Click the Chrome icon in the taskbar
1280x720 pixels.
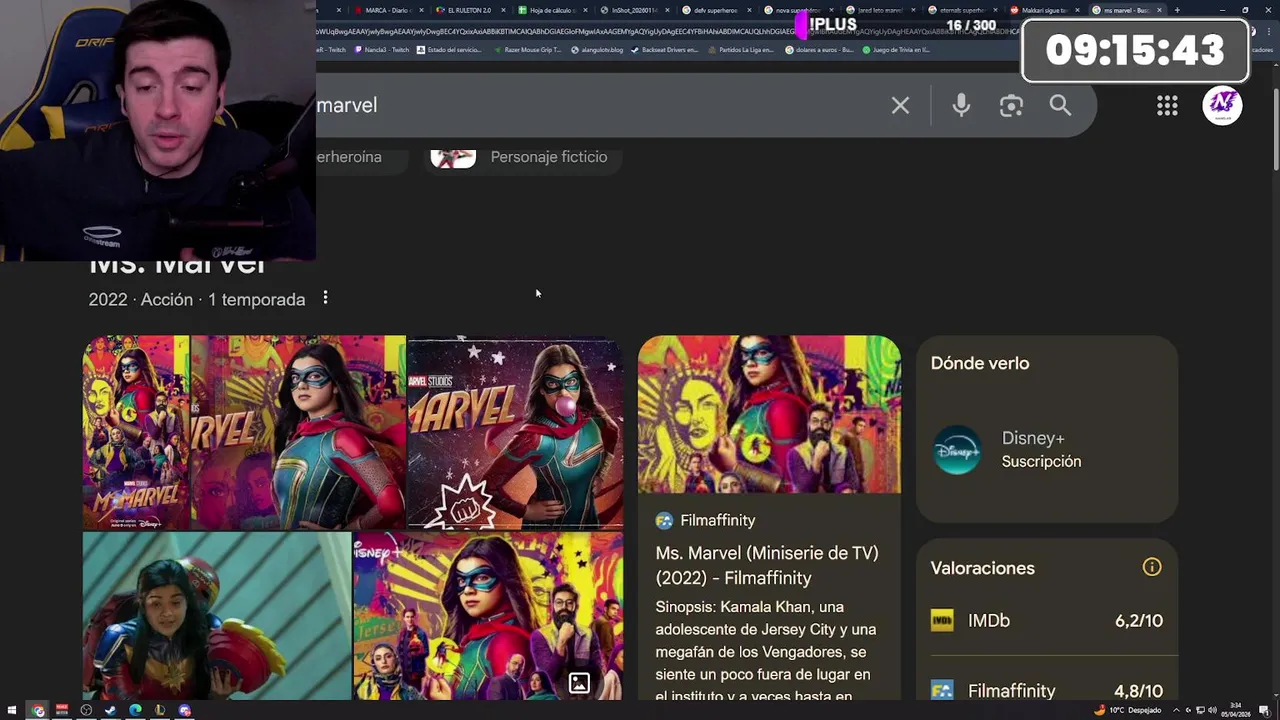(38, 710)
